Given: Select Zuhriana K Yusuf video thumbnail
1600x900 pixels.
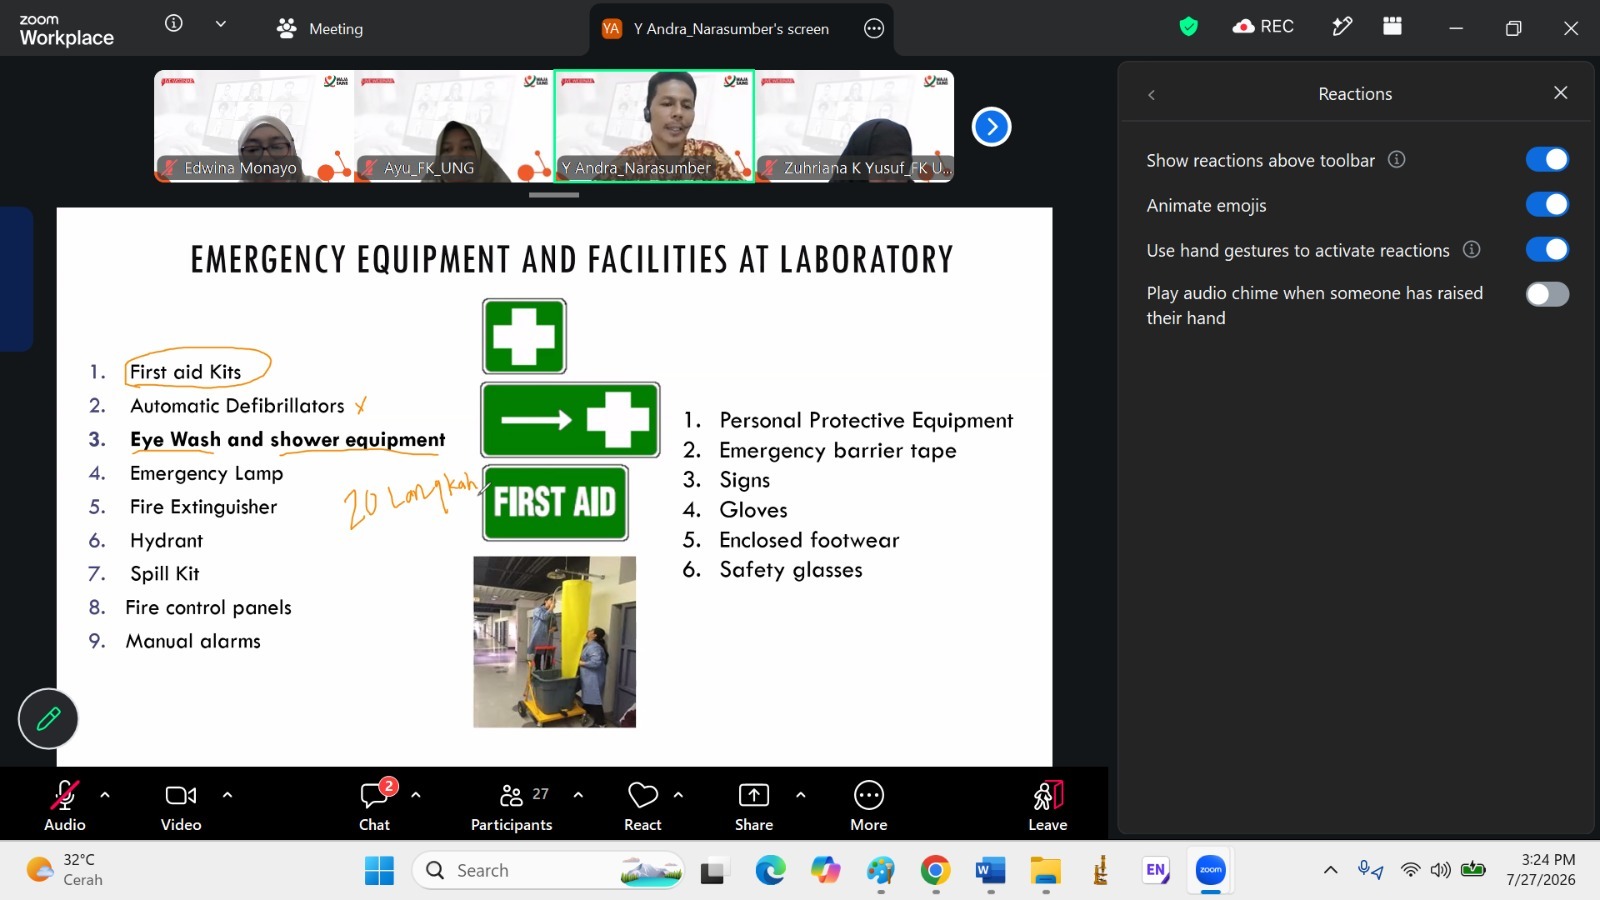Looking at the screenshot, I should click(x=854, y=126).
